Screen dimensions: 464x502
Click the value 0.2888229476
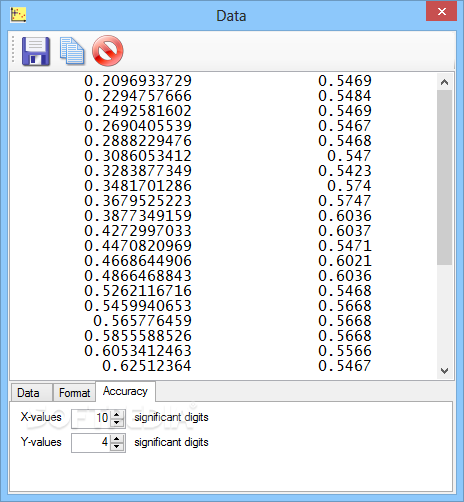pos(138,141)
